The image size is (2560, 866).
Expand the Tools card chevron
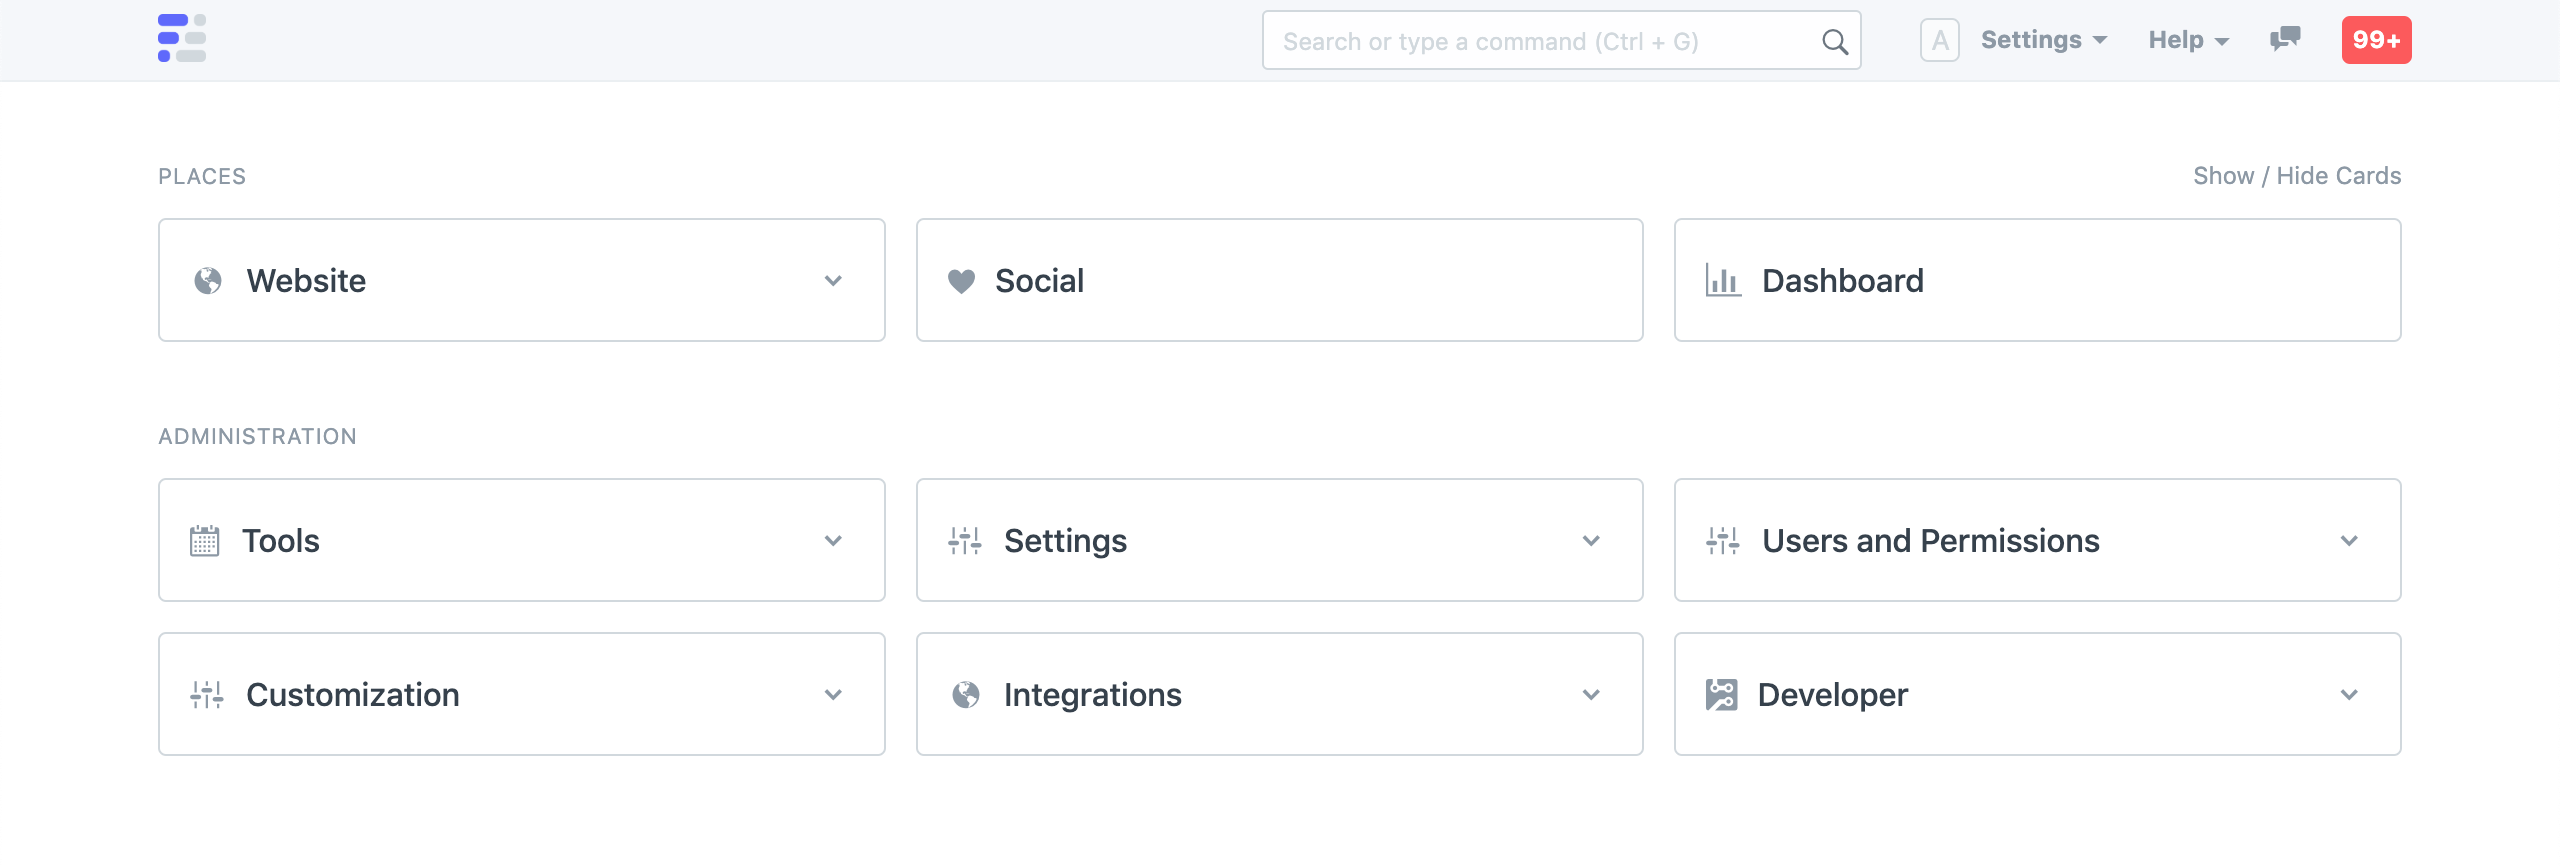point(833,541)
